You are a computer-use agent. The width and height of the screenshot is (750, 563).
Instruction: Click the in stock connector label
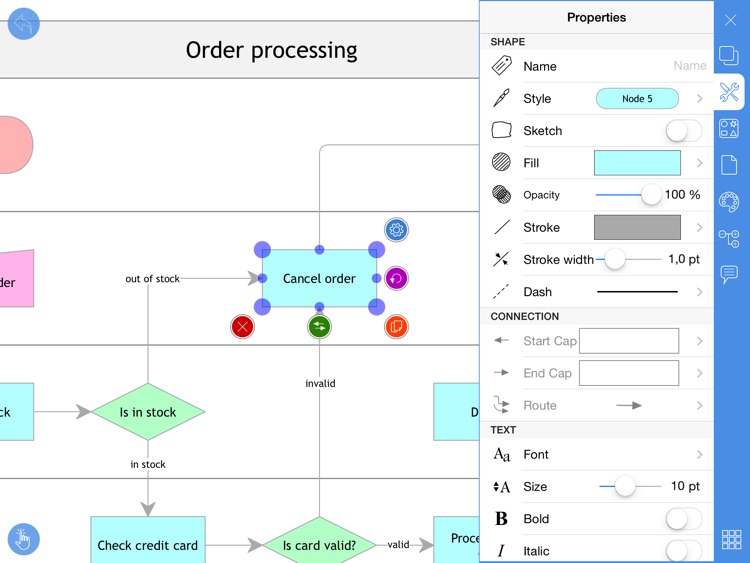[148, 464]
